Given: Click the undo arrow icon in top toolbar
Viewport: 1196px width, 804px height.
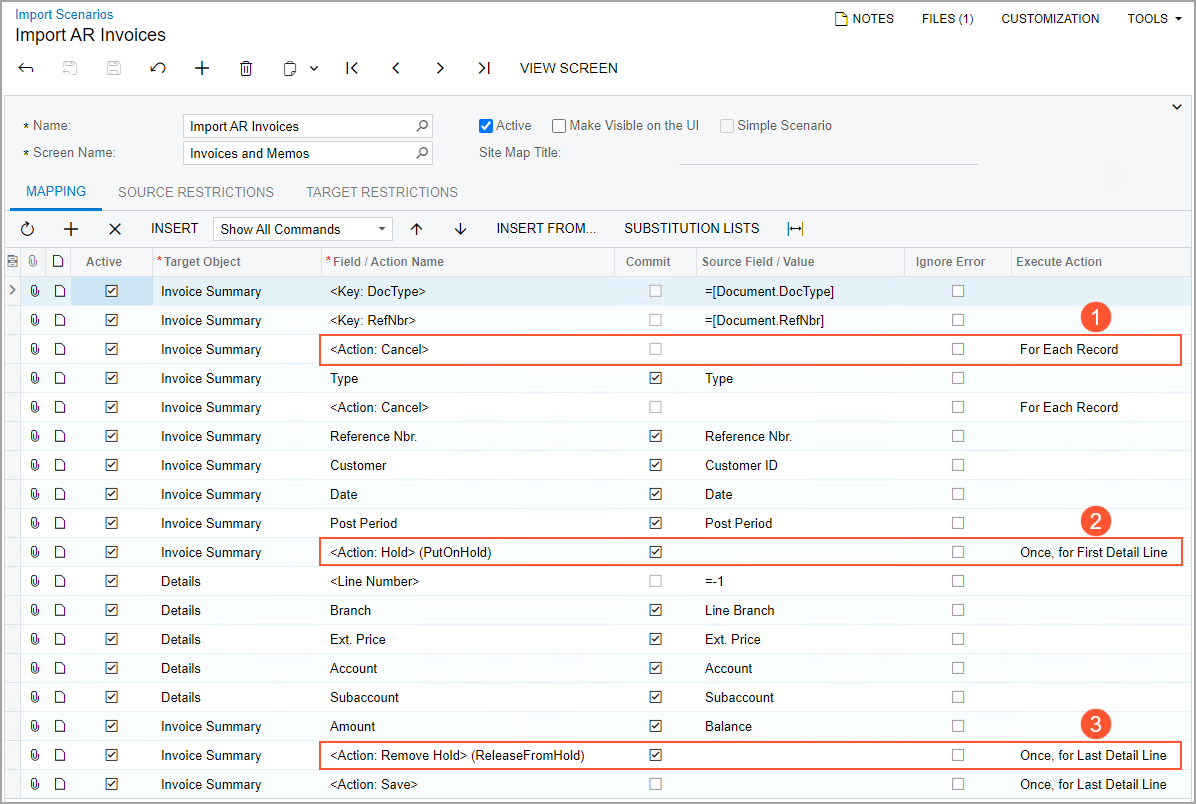Looking at the screenshot, I should click(x=158, y=68).
